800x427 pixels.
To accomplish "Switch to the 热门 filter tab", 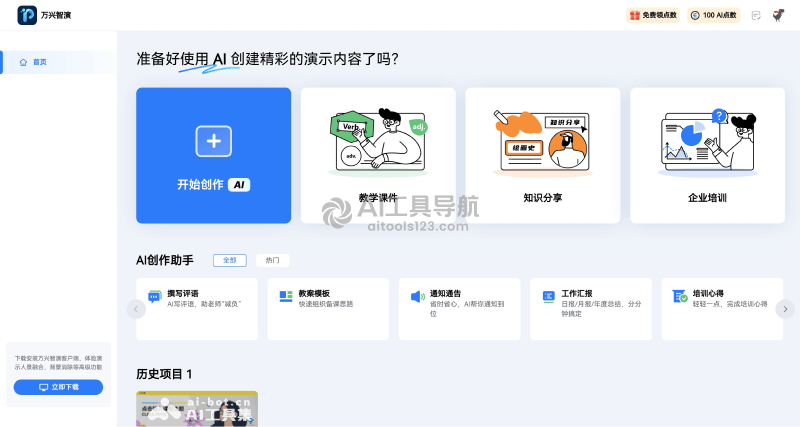I will click(272, 260).
